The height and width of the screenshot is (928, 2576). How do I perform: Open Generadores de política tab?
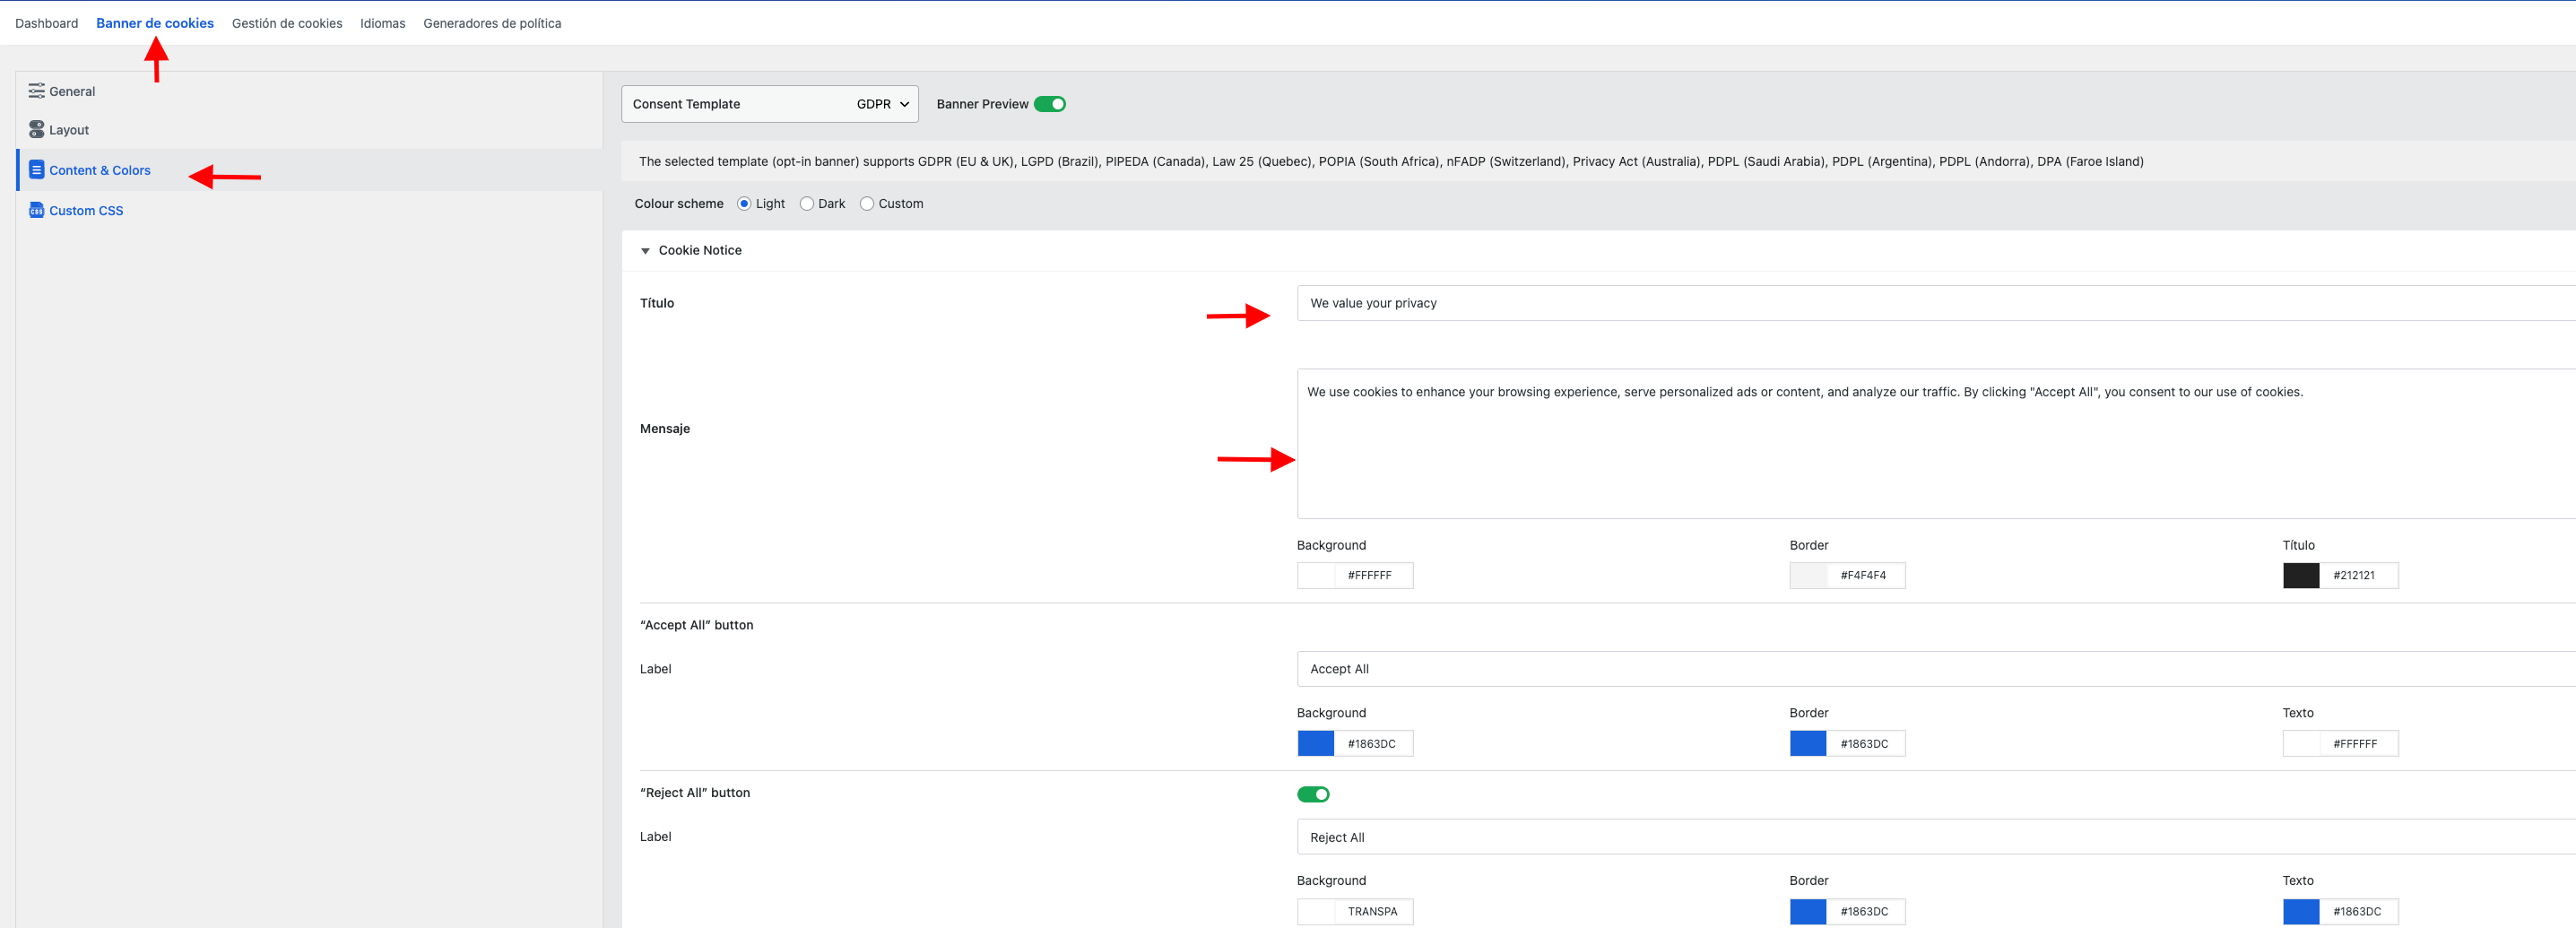492,23
